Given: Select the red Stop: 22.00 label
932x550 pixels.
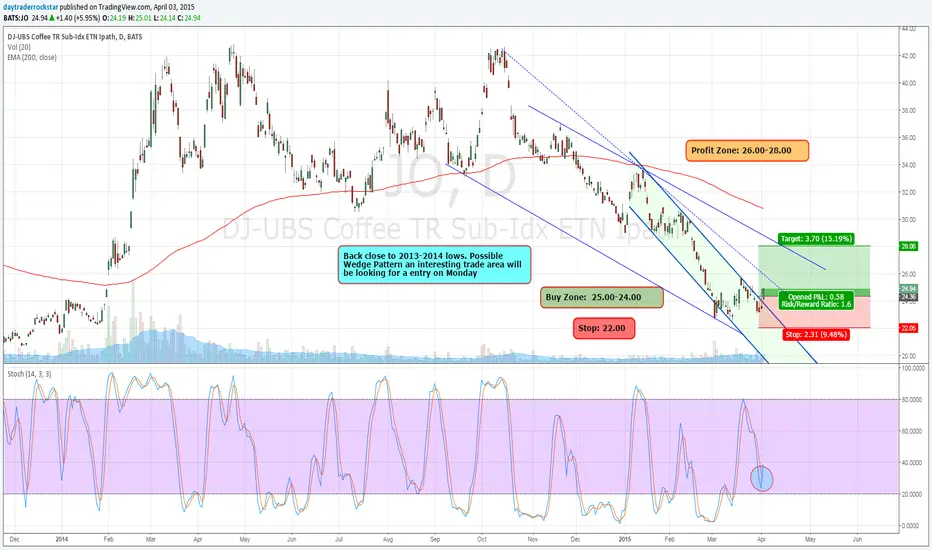Looking at the screenshot, I should click(x=604, y=328).
